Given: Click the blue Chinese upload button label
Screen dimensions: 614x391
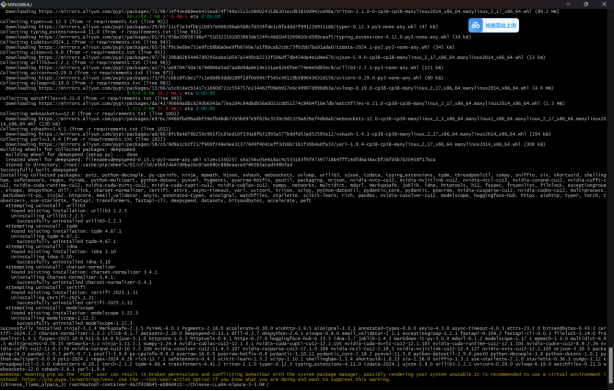Looking at the screenshot, I should pos(500,26).
